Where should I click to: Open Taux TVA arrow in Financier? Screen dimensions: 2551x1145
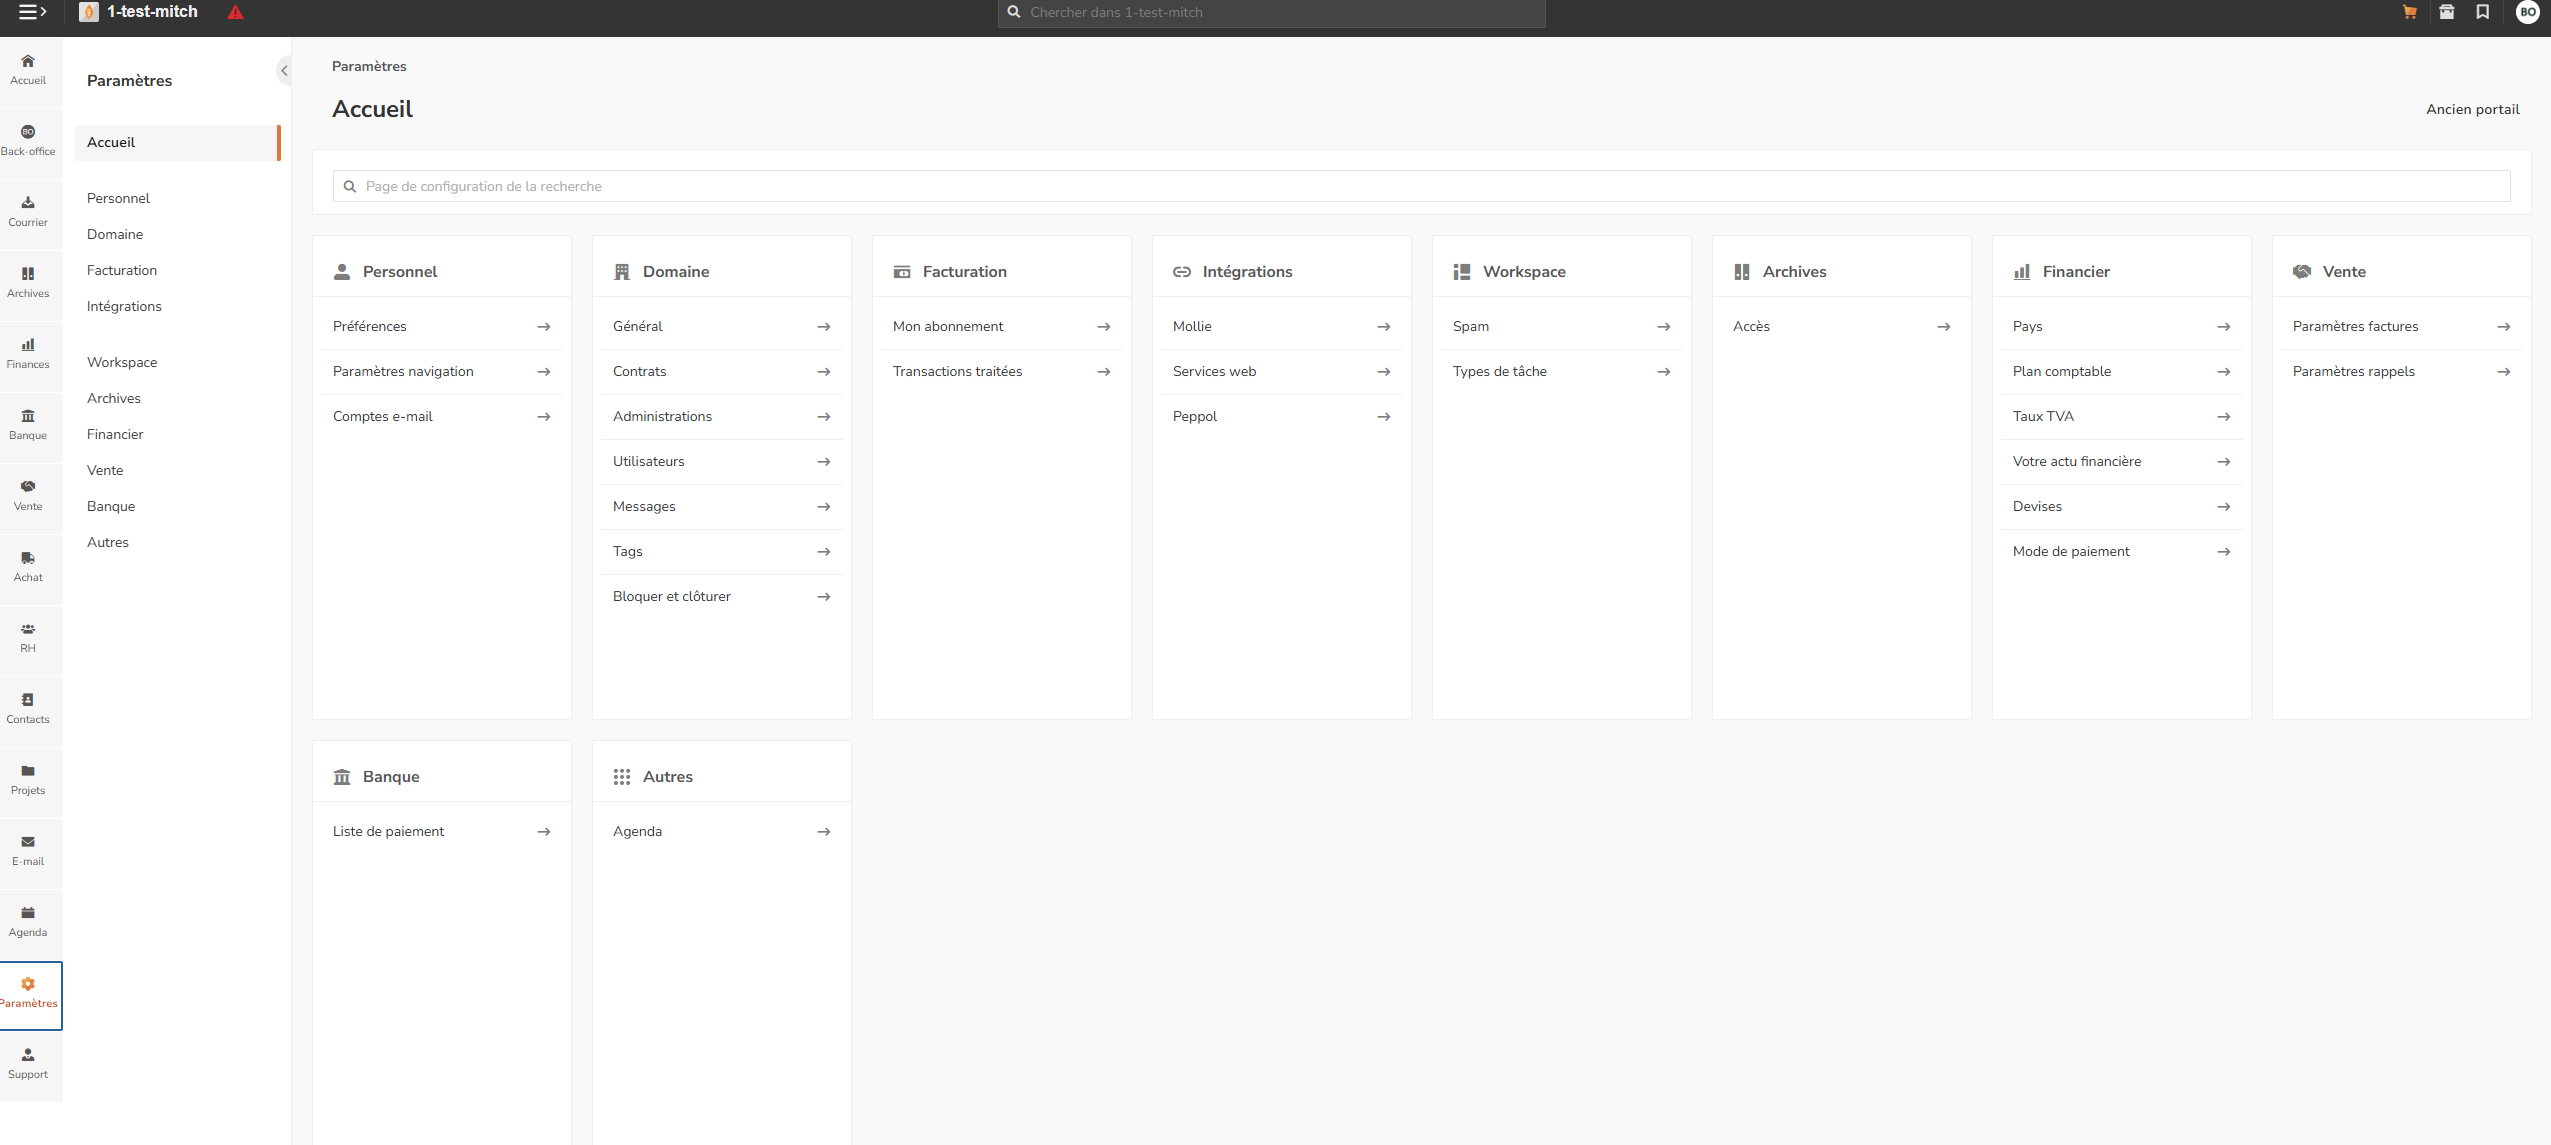click(2223, 417)
